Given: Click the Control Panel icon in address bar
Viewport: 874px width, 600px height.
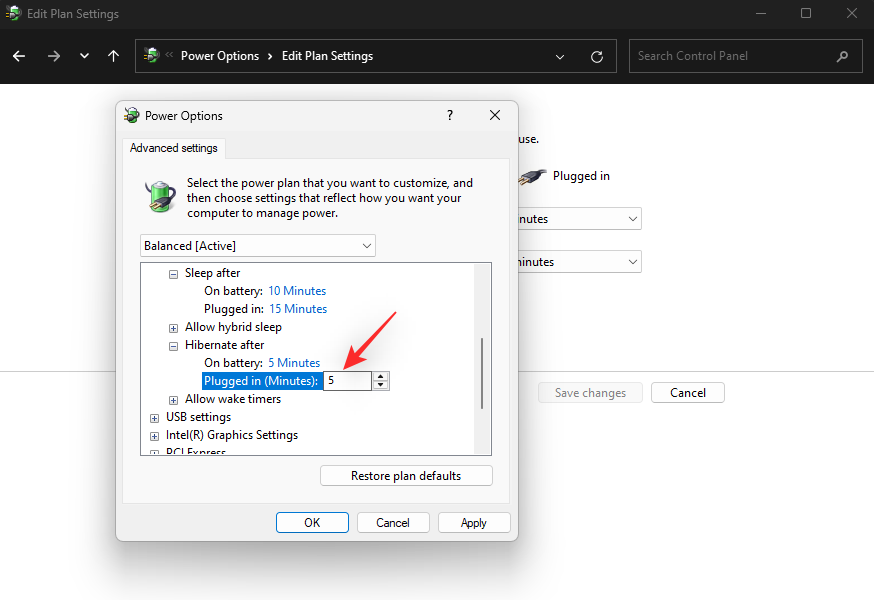Looking at the screenshot, I should click(152, 55).
